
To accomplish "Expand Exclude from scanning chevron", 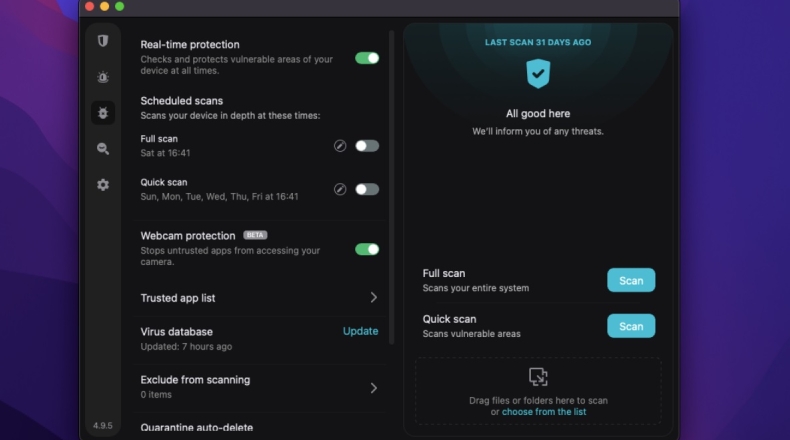I will tap(374, 387).
